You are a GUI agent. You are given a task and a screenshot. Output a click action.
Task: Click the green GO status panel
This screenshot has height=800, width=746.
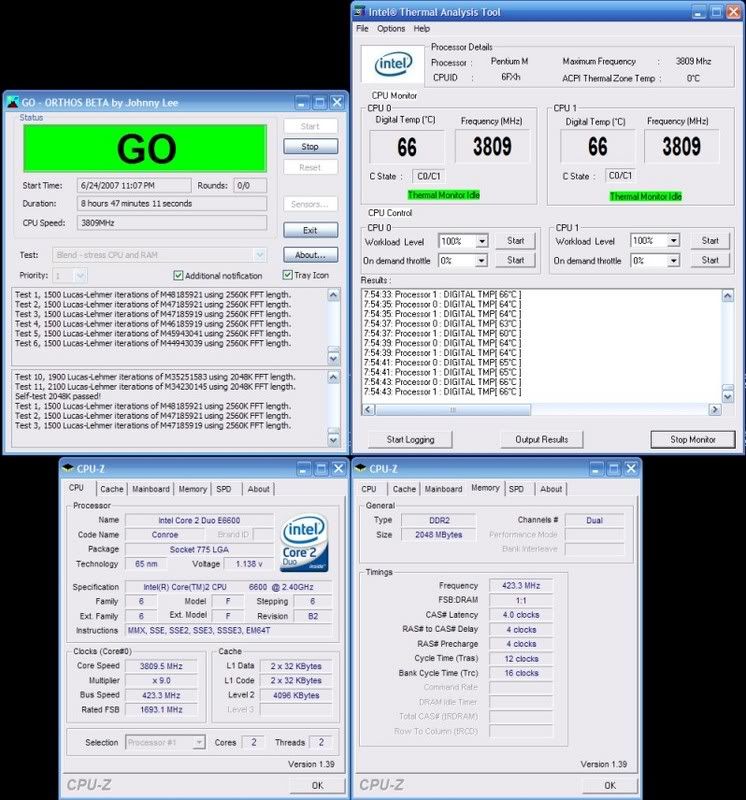coord(145,148)
